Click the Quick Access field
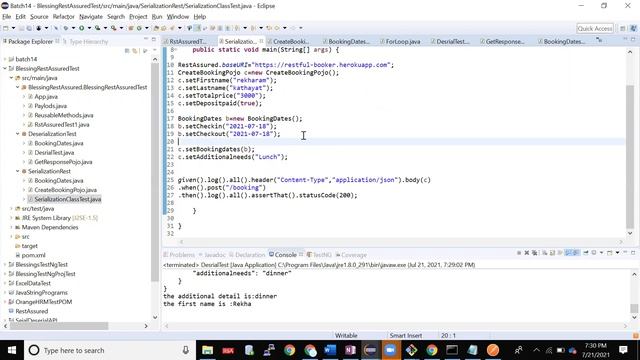The height and width of the screenshot is (360, 640). tap(595, 28)
